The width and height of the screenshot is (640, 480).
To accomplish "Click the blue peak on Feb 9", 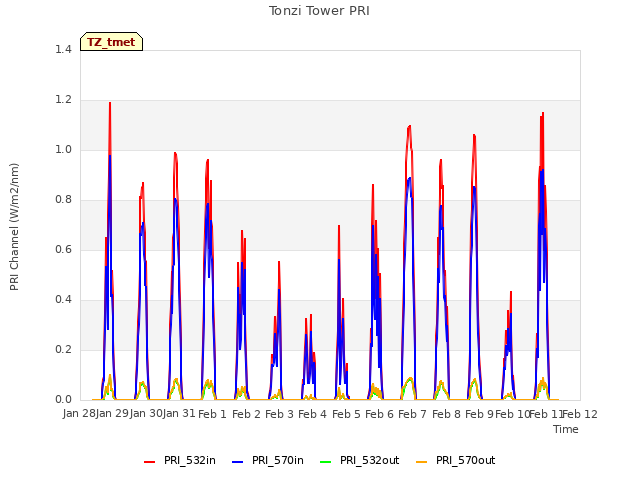I will [x=474, y=187].
